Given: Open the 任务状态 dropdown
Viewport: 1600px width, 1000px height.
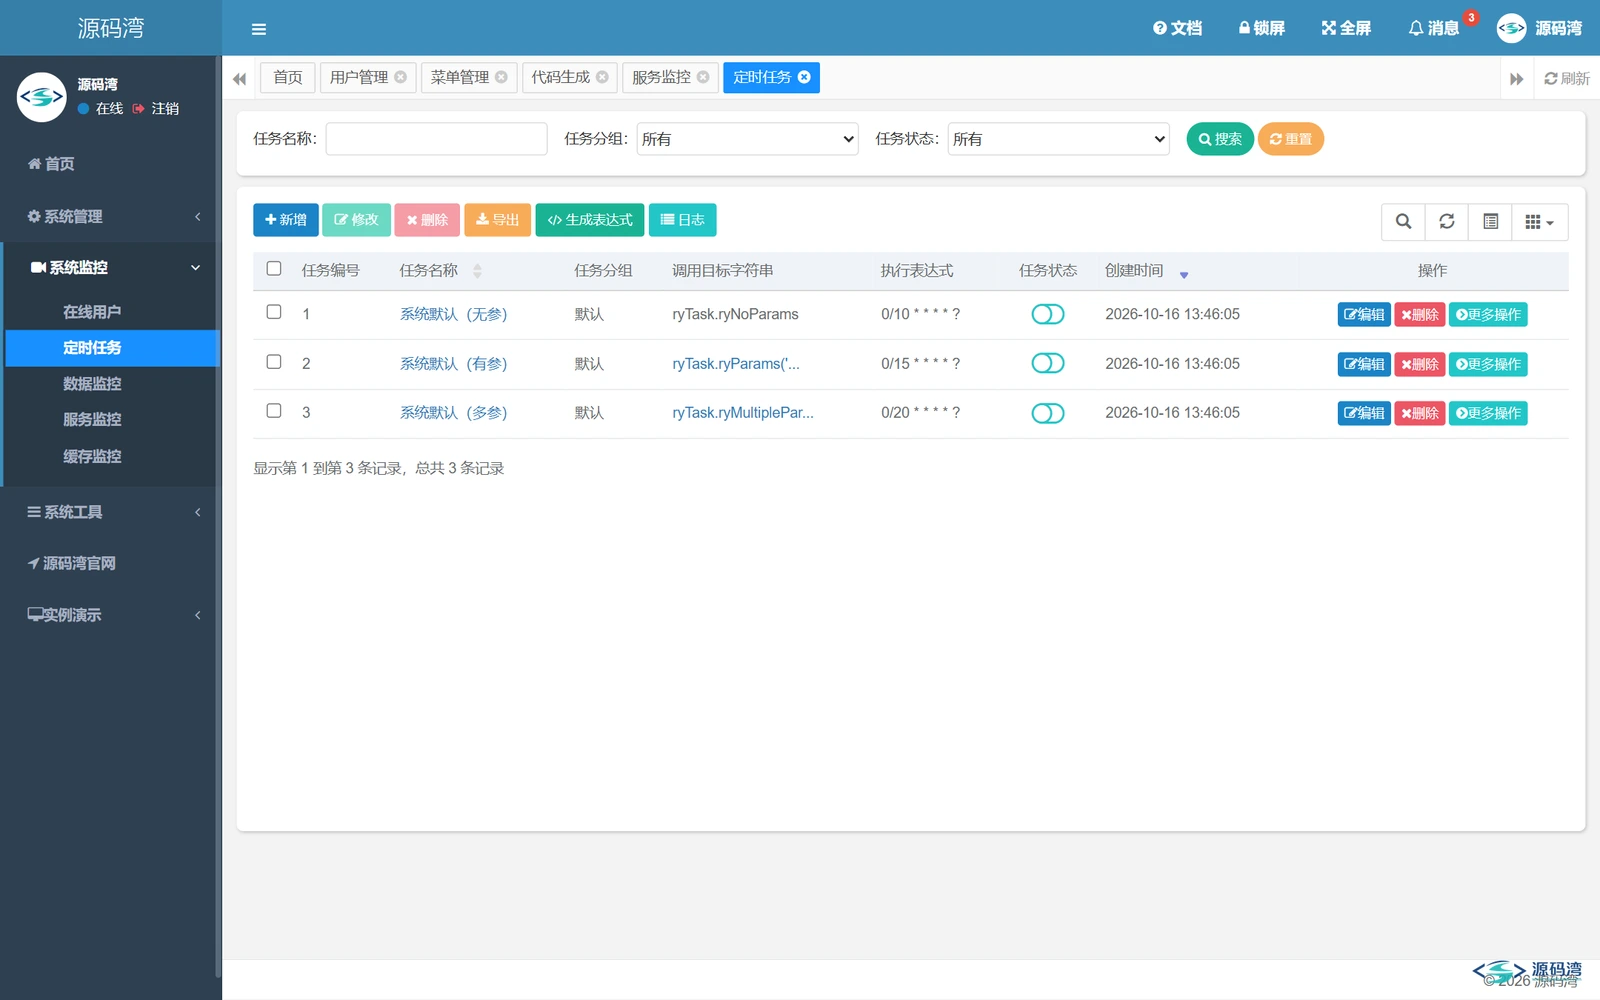Looking at the screenshot, I should 1059,139.
